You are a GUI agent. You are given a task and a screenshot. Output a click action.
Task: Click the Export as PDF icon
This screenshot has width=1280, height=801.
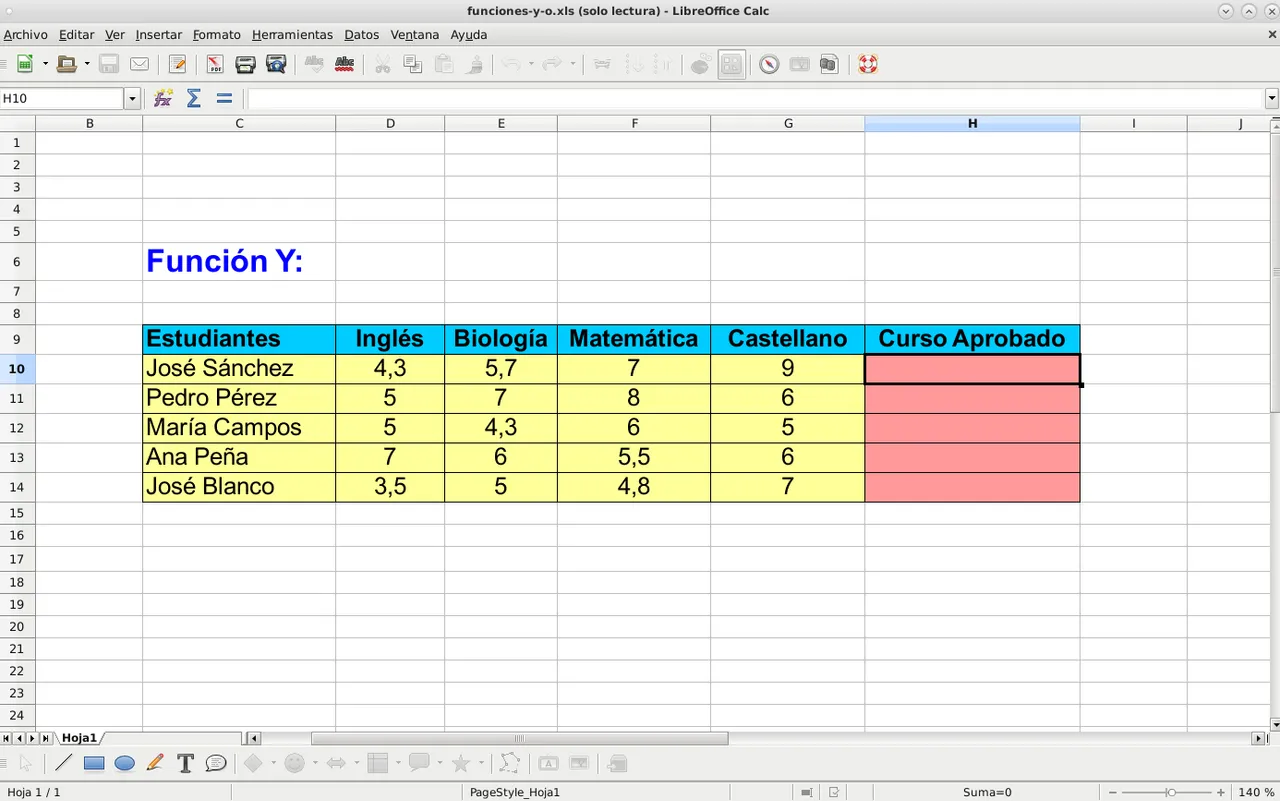click(215, 65)
